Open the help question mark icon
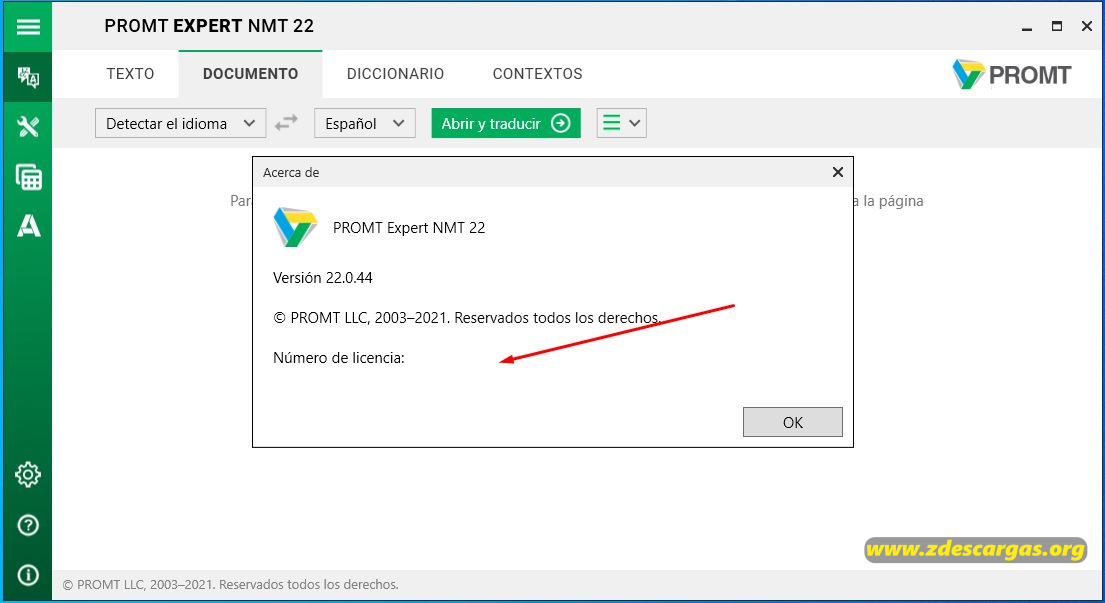This screenshot has width=1105, height=603. click(x=28, y=525)
